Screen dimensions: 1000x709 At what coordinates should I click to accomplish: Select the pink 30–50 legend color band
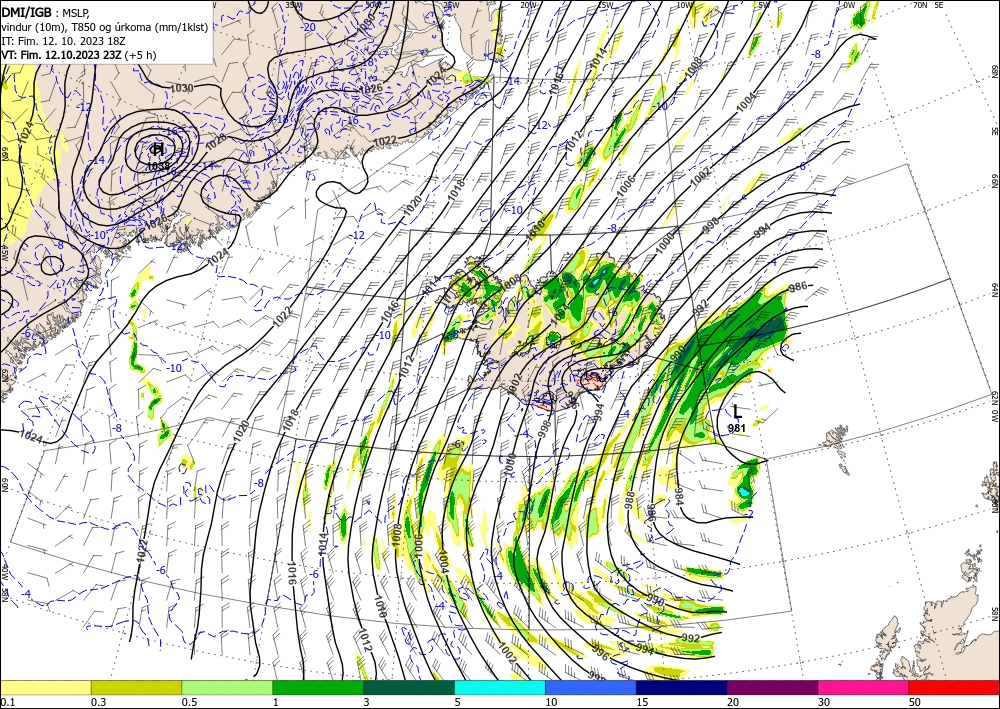pyautogui.click(x=864, y=687)
